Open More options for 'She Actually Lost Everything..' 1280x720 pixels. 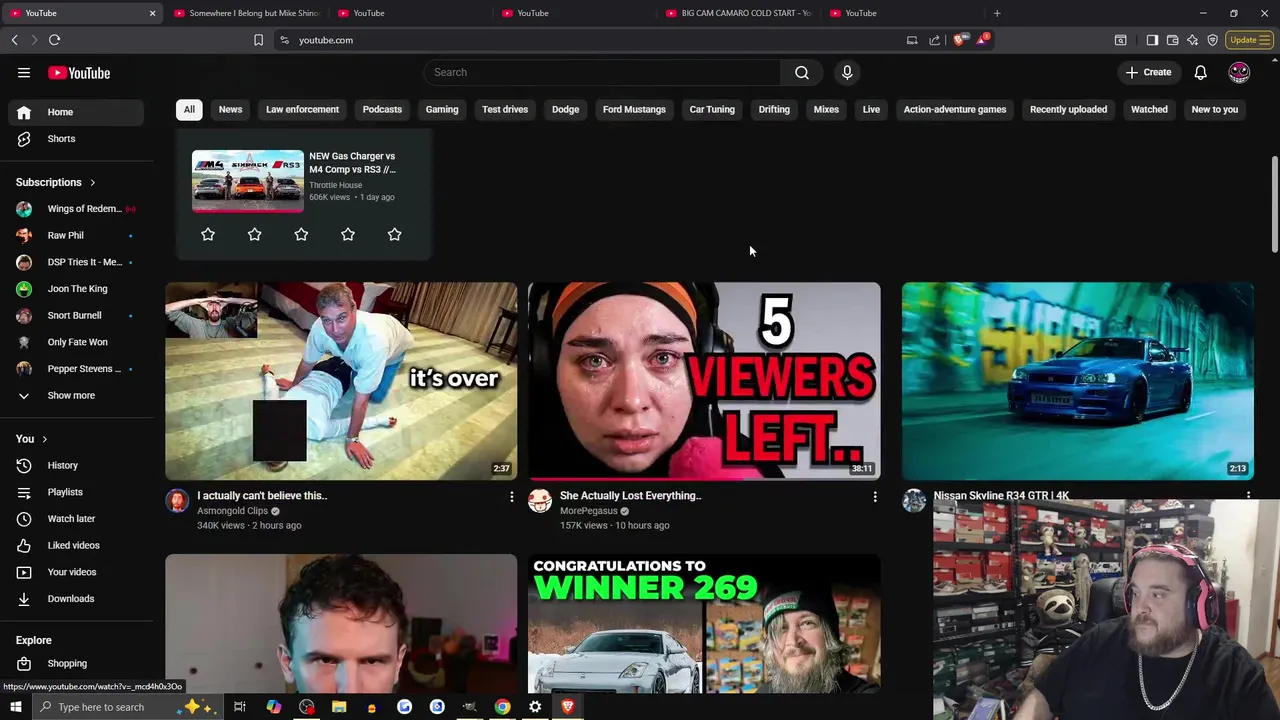(x=875, y=496)
